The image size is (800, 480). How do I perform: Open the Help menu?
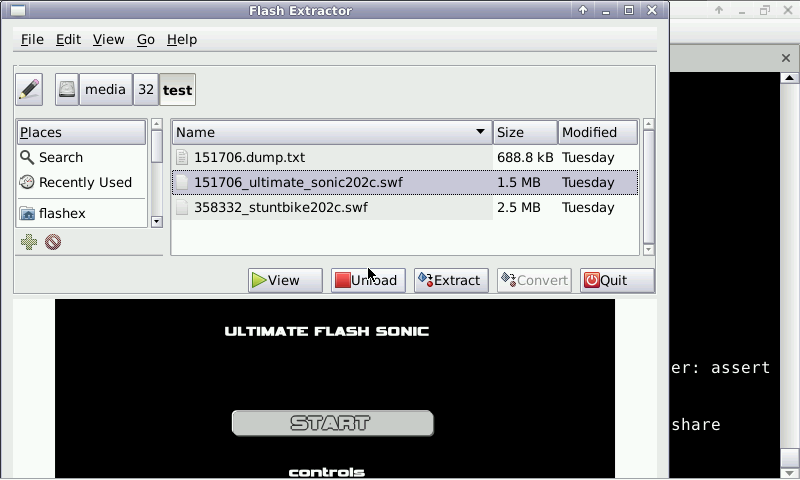tap(181, 39)
